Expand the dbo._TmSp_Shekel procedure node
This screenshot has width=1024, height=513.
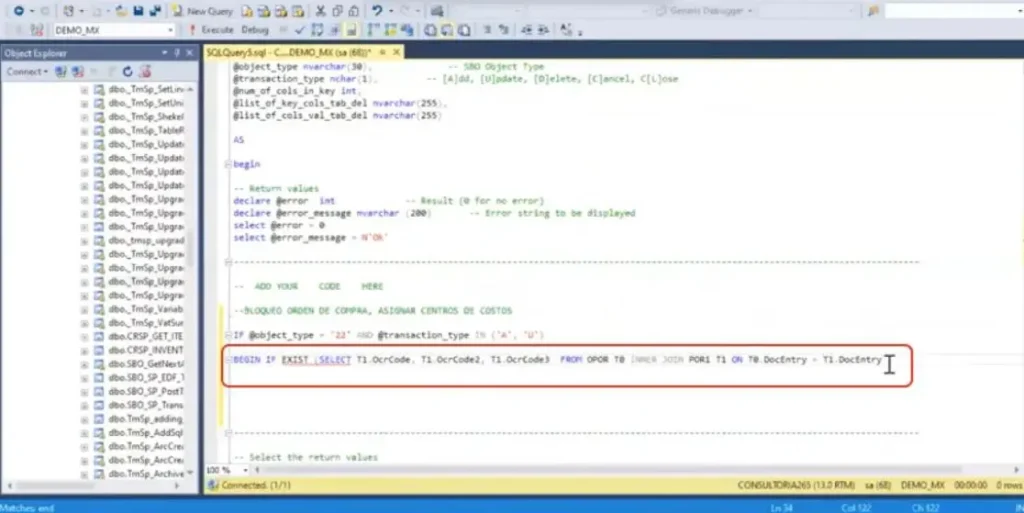[84, 117]
